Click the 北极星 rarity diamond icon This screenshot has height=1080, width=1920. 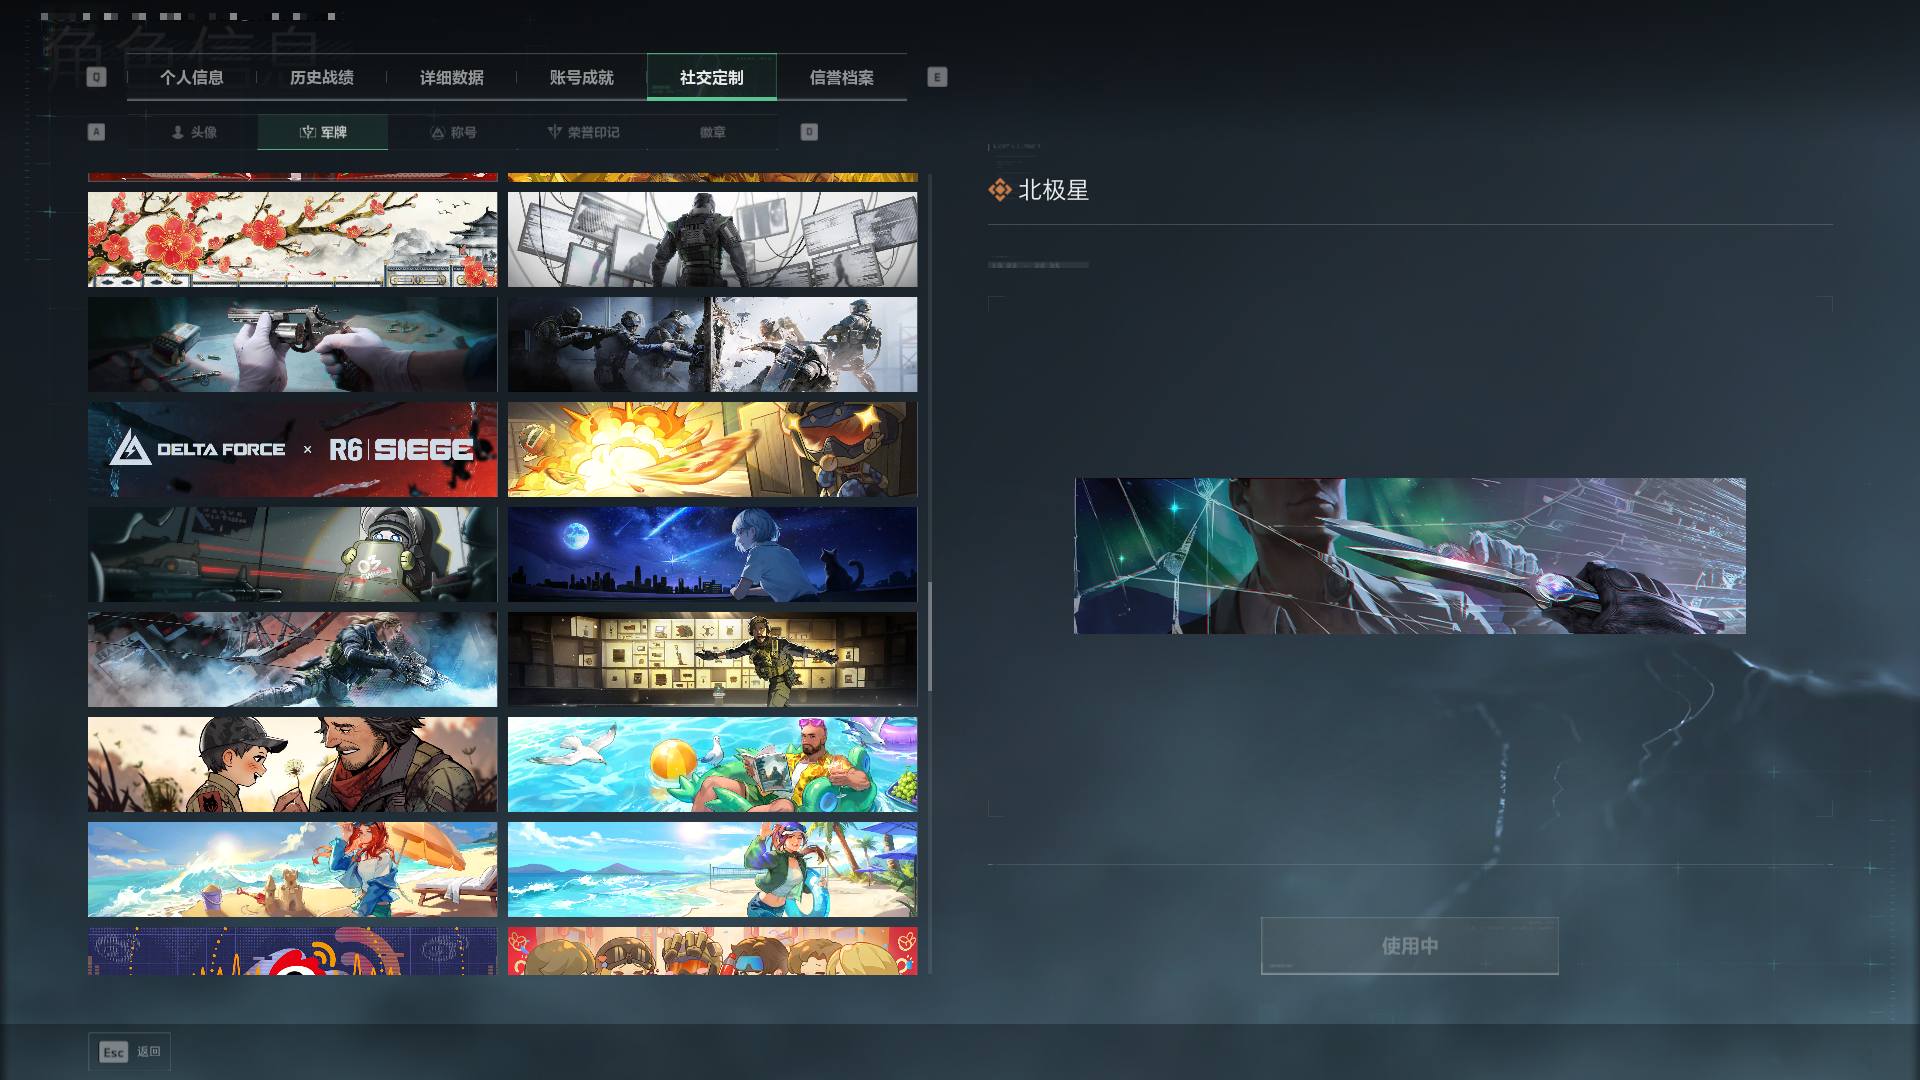999,190
